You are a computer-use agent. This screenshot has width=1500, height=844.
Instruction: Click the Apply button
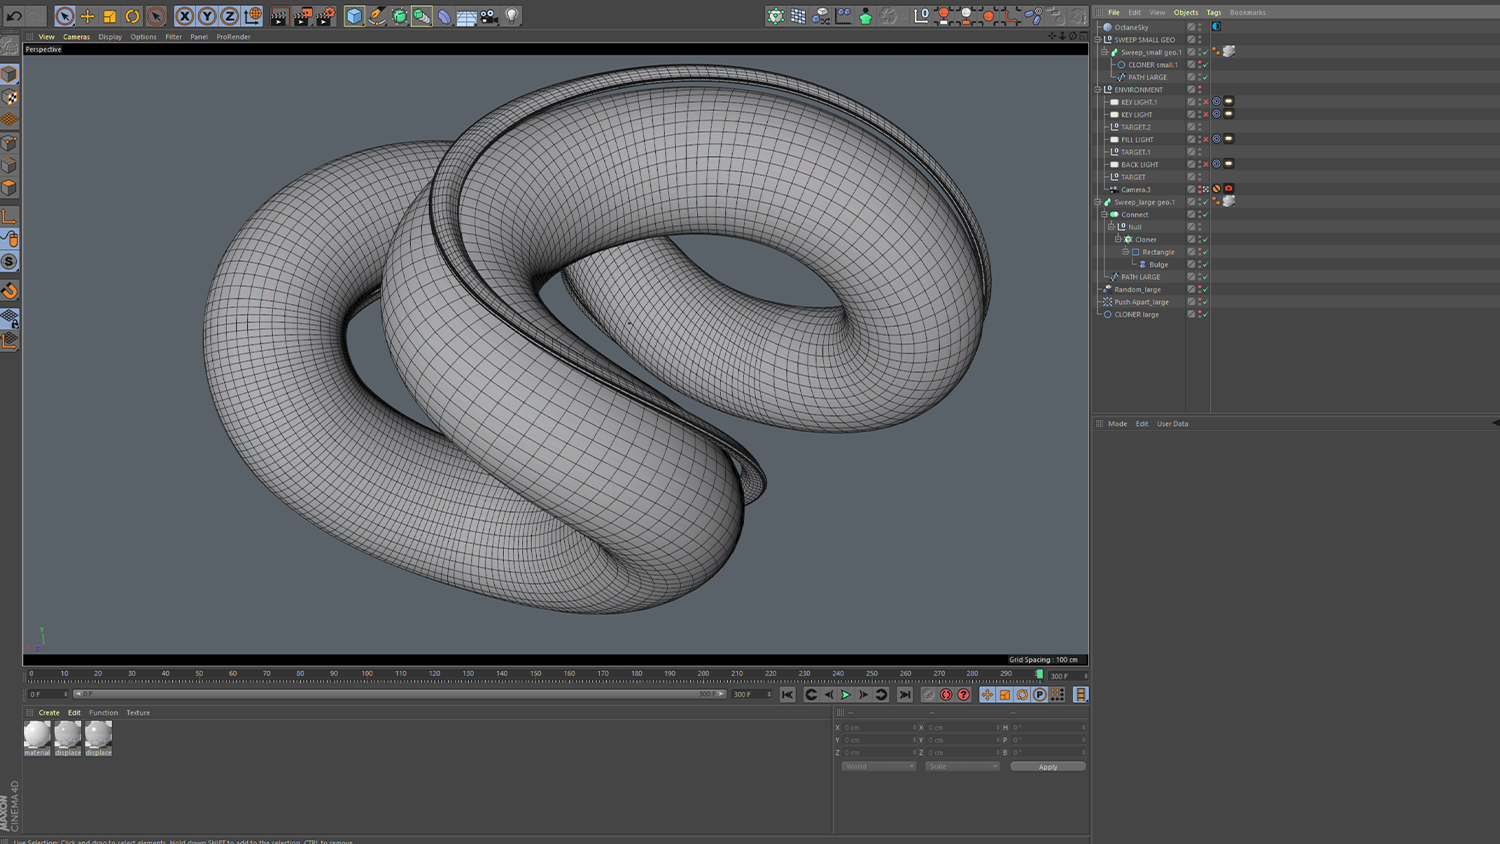click(1047, 767)
